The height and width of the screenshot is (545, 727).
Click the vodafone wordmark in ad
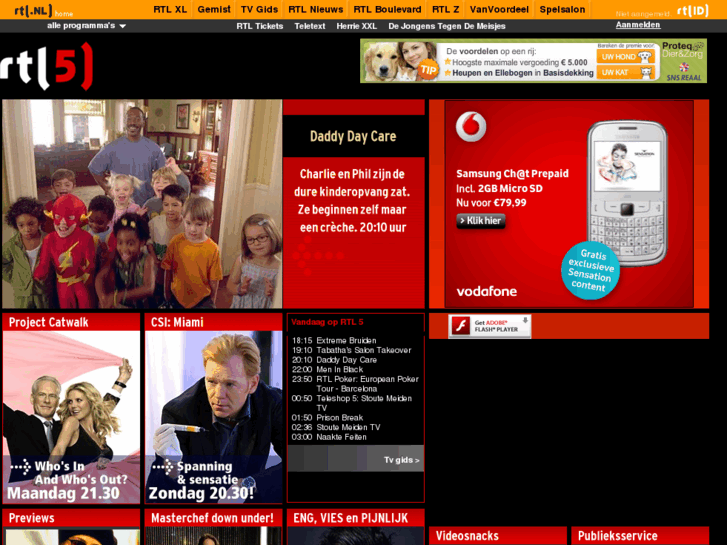486,291
